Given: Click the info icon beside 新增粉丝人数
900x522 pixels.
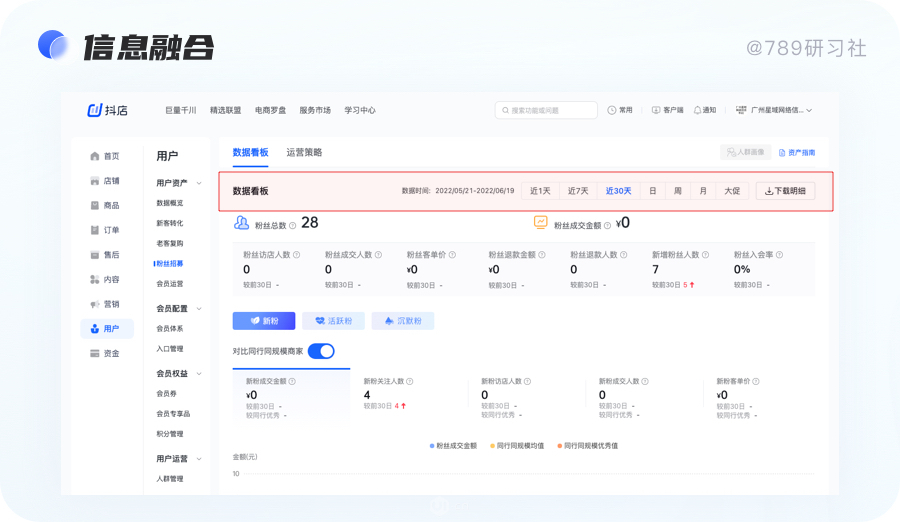Looking at the screenshot, I should 705,255.
